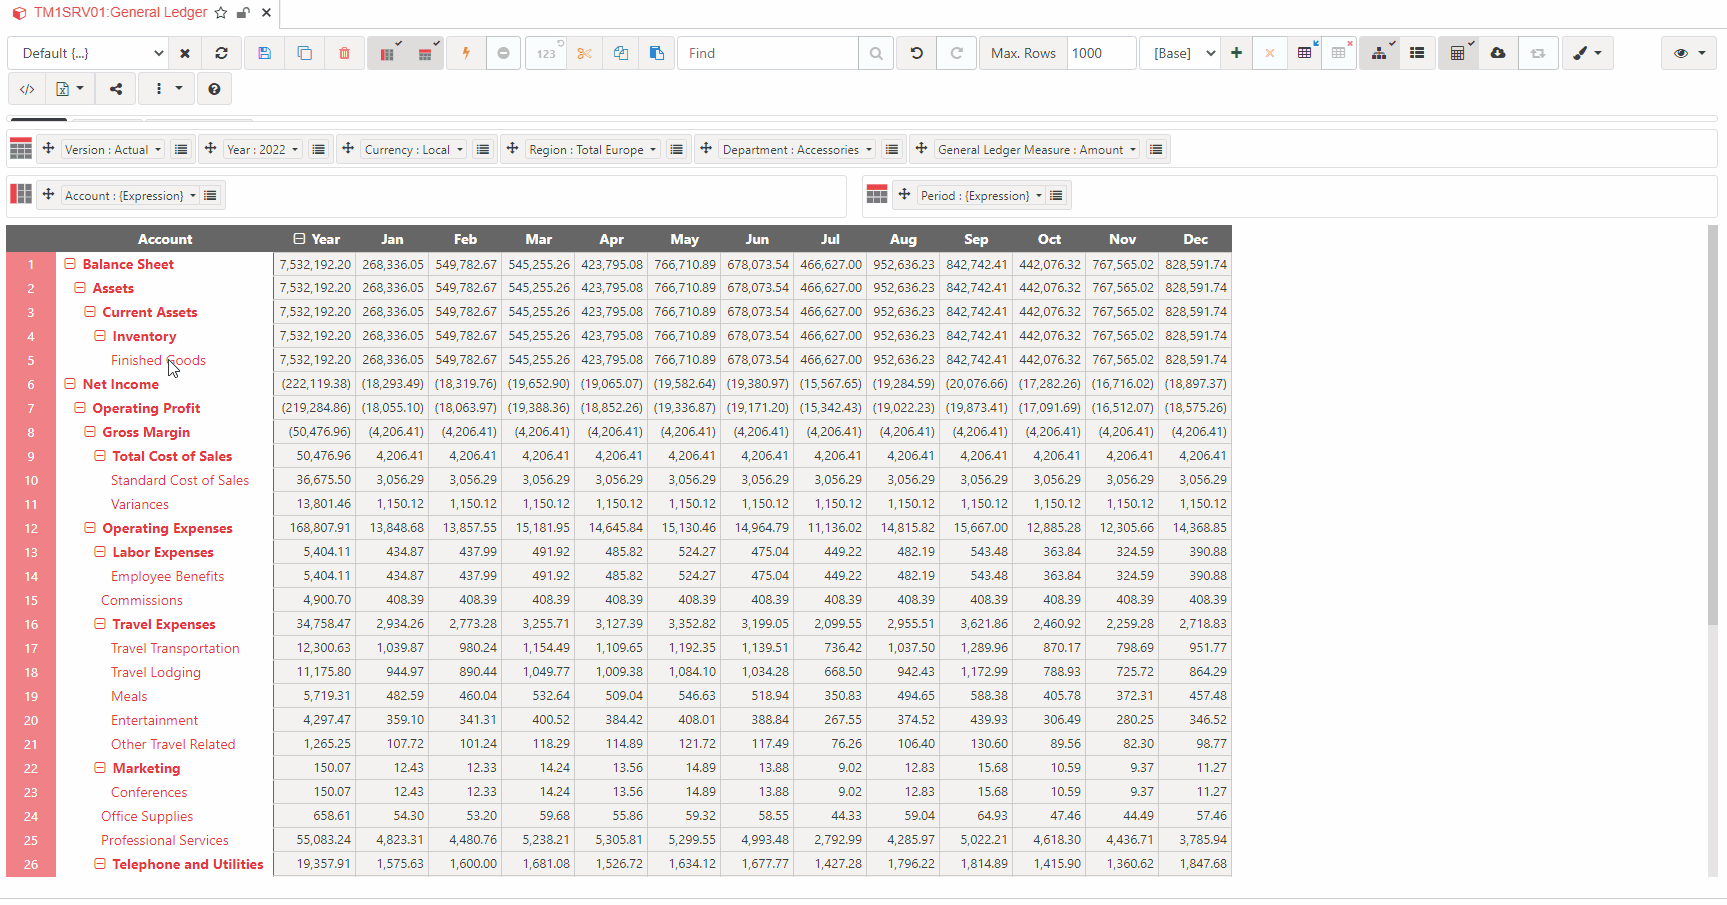Export the grid to Excel
The width and height of the screenshot is (1727, 905).
click(62, 88)
